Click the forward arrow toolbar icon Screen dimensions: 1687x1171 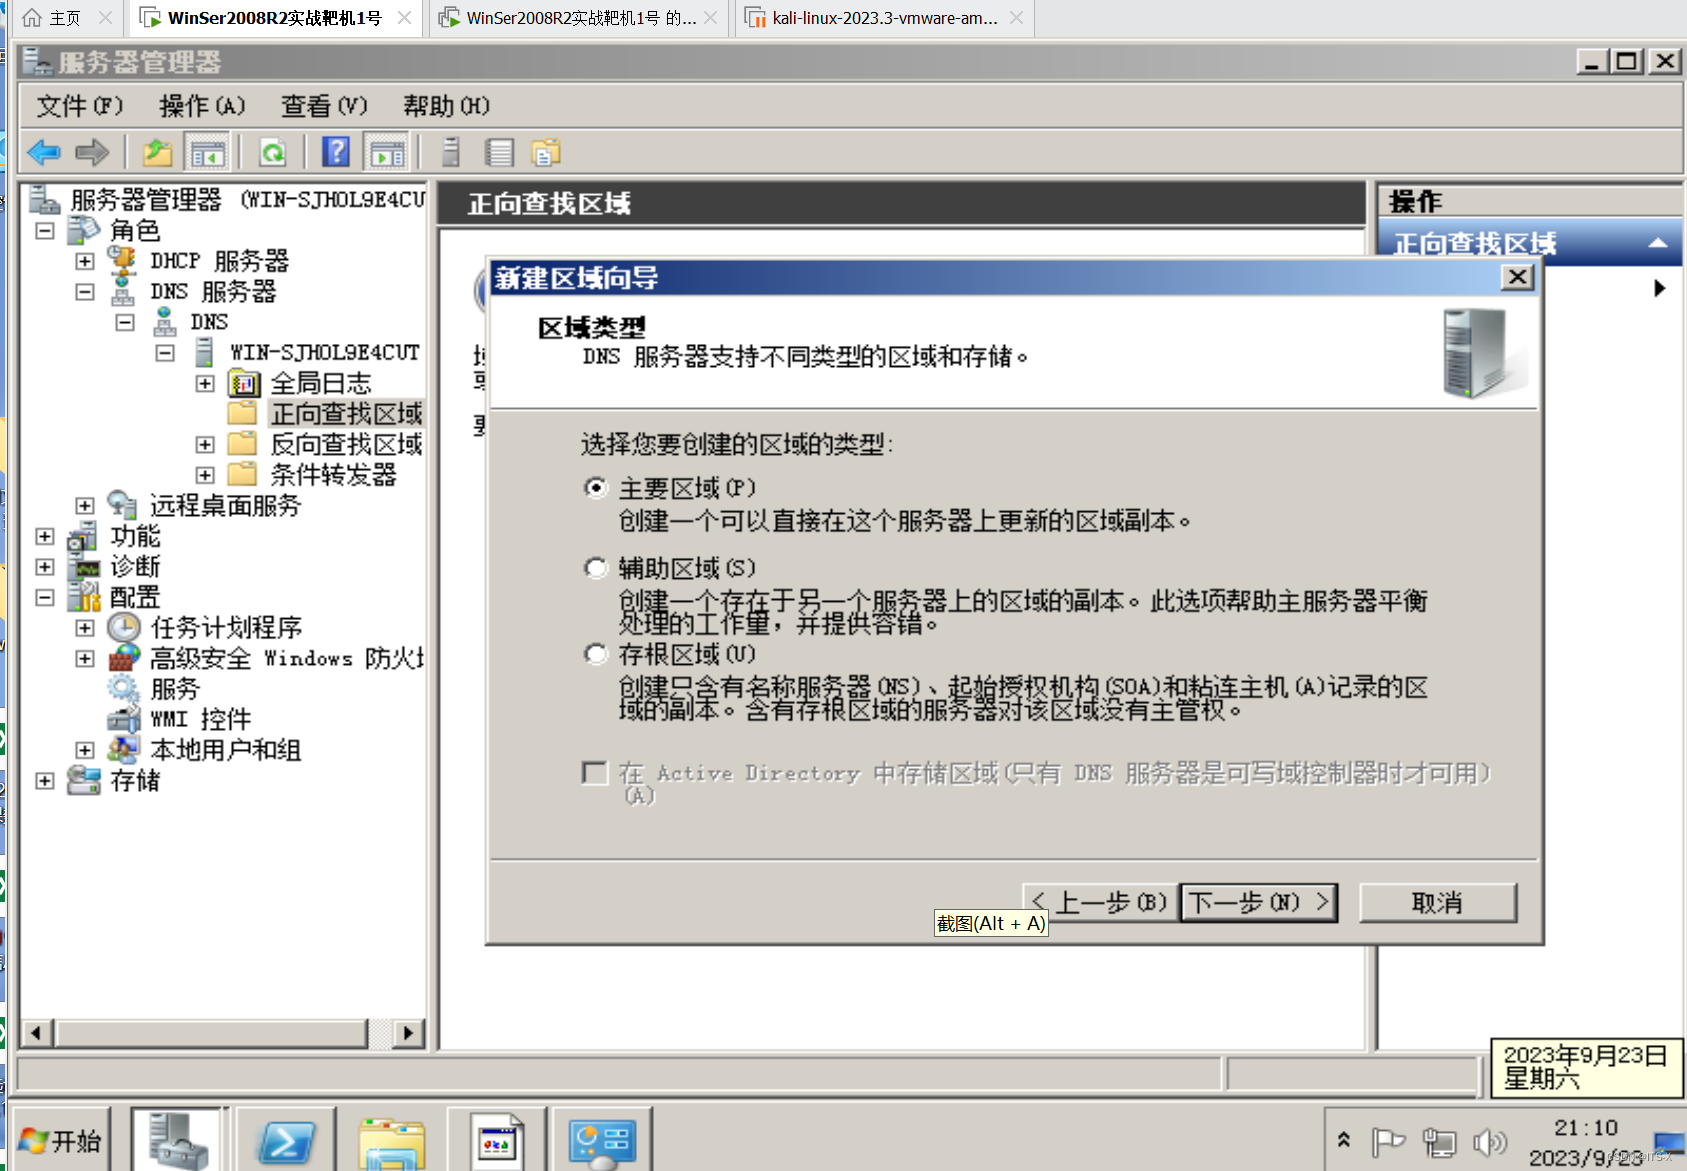point(92,153)
